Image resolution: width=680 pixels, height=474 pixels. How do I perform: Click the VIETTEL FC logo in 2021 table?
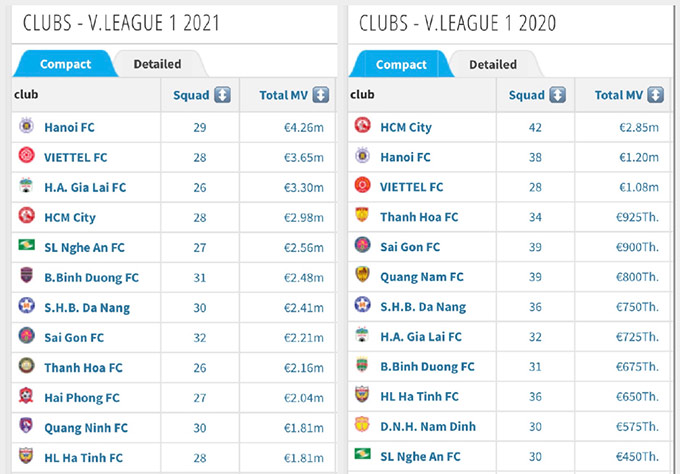pos(26,157)
